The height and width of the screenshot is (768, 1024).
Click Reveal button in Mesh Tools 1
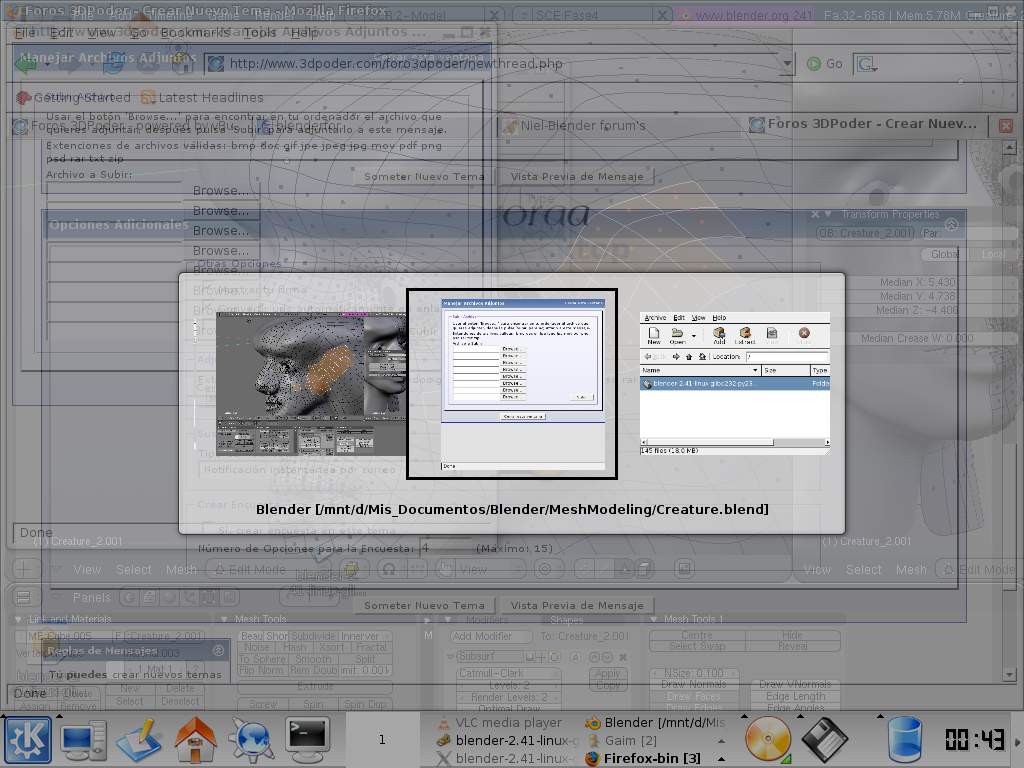click(x=793, y=646)
